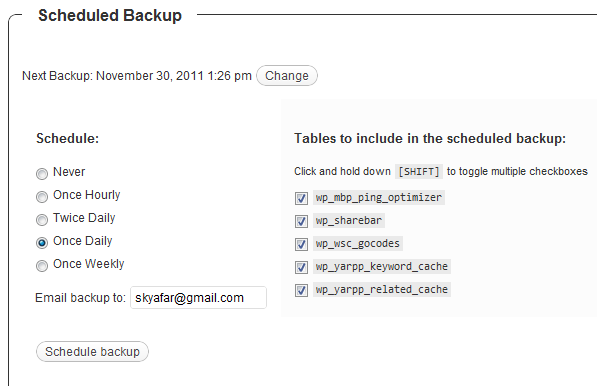597x386 pixels.
Task: Click the selected Once Daily radio button
Action: [42, 242]
